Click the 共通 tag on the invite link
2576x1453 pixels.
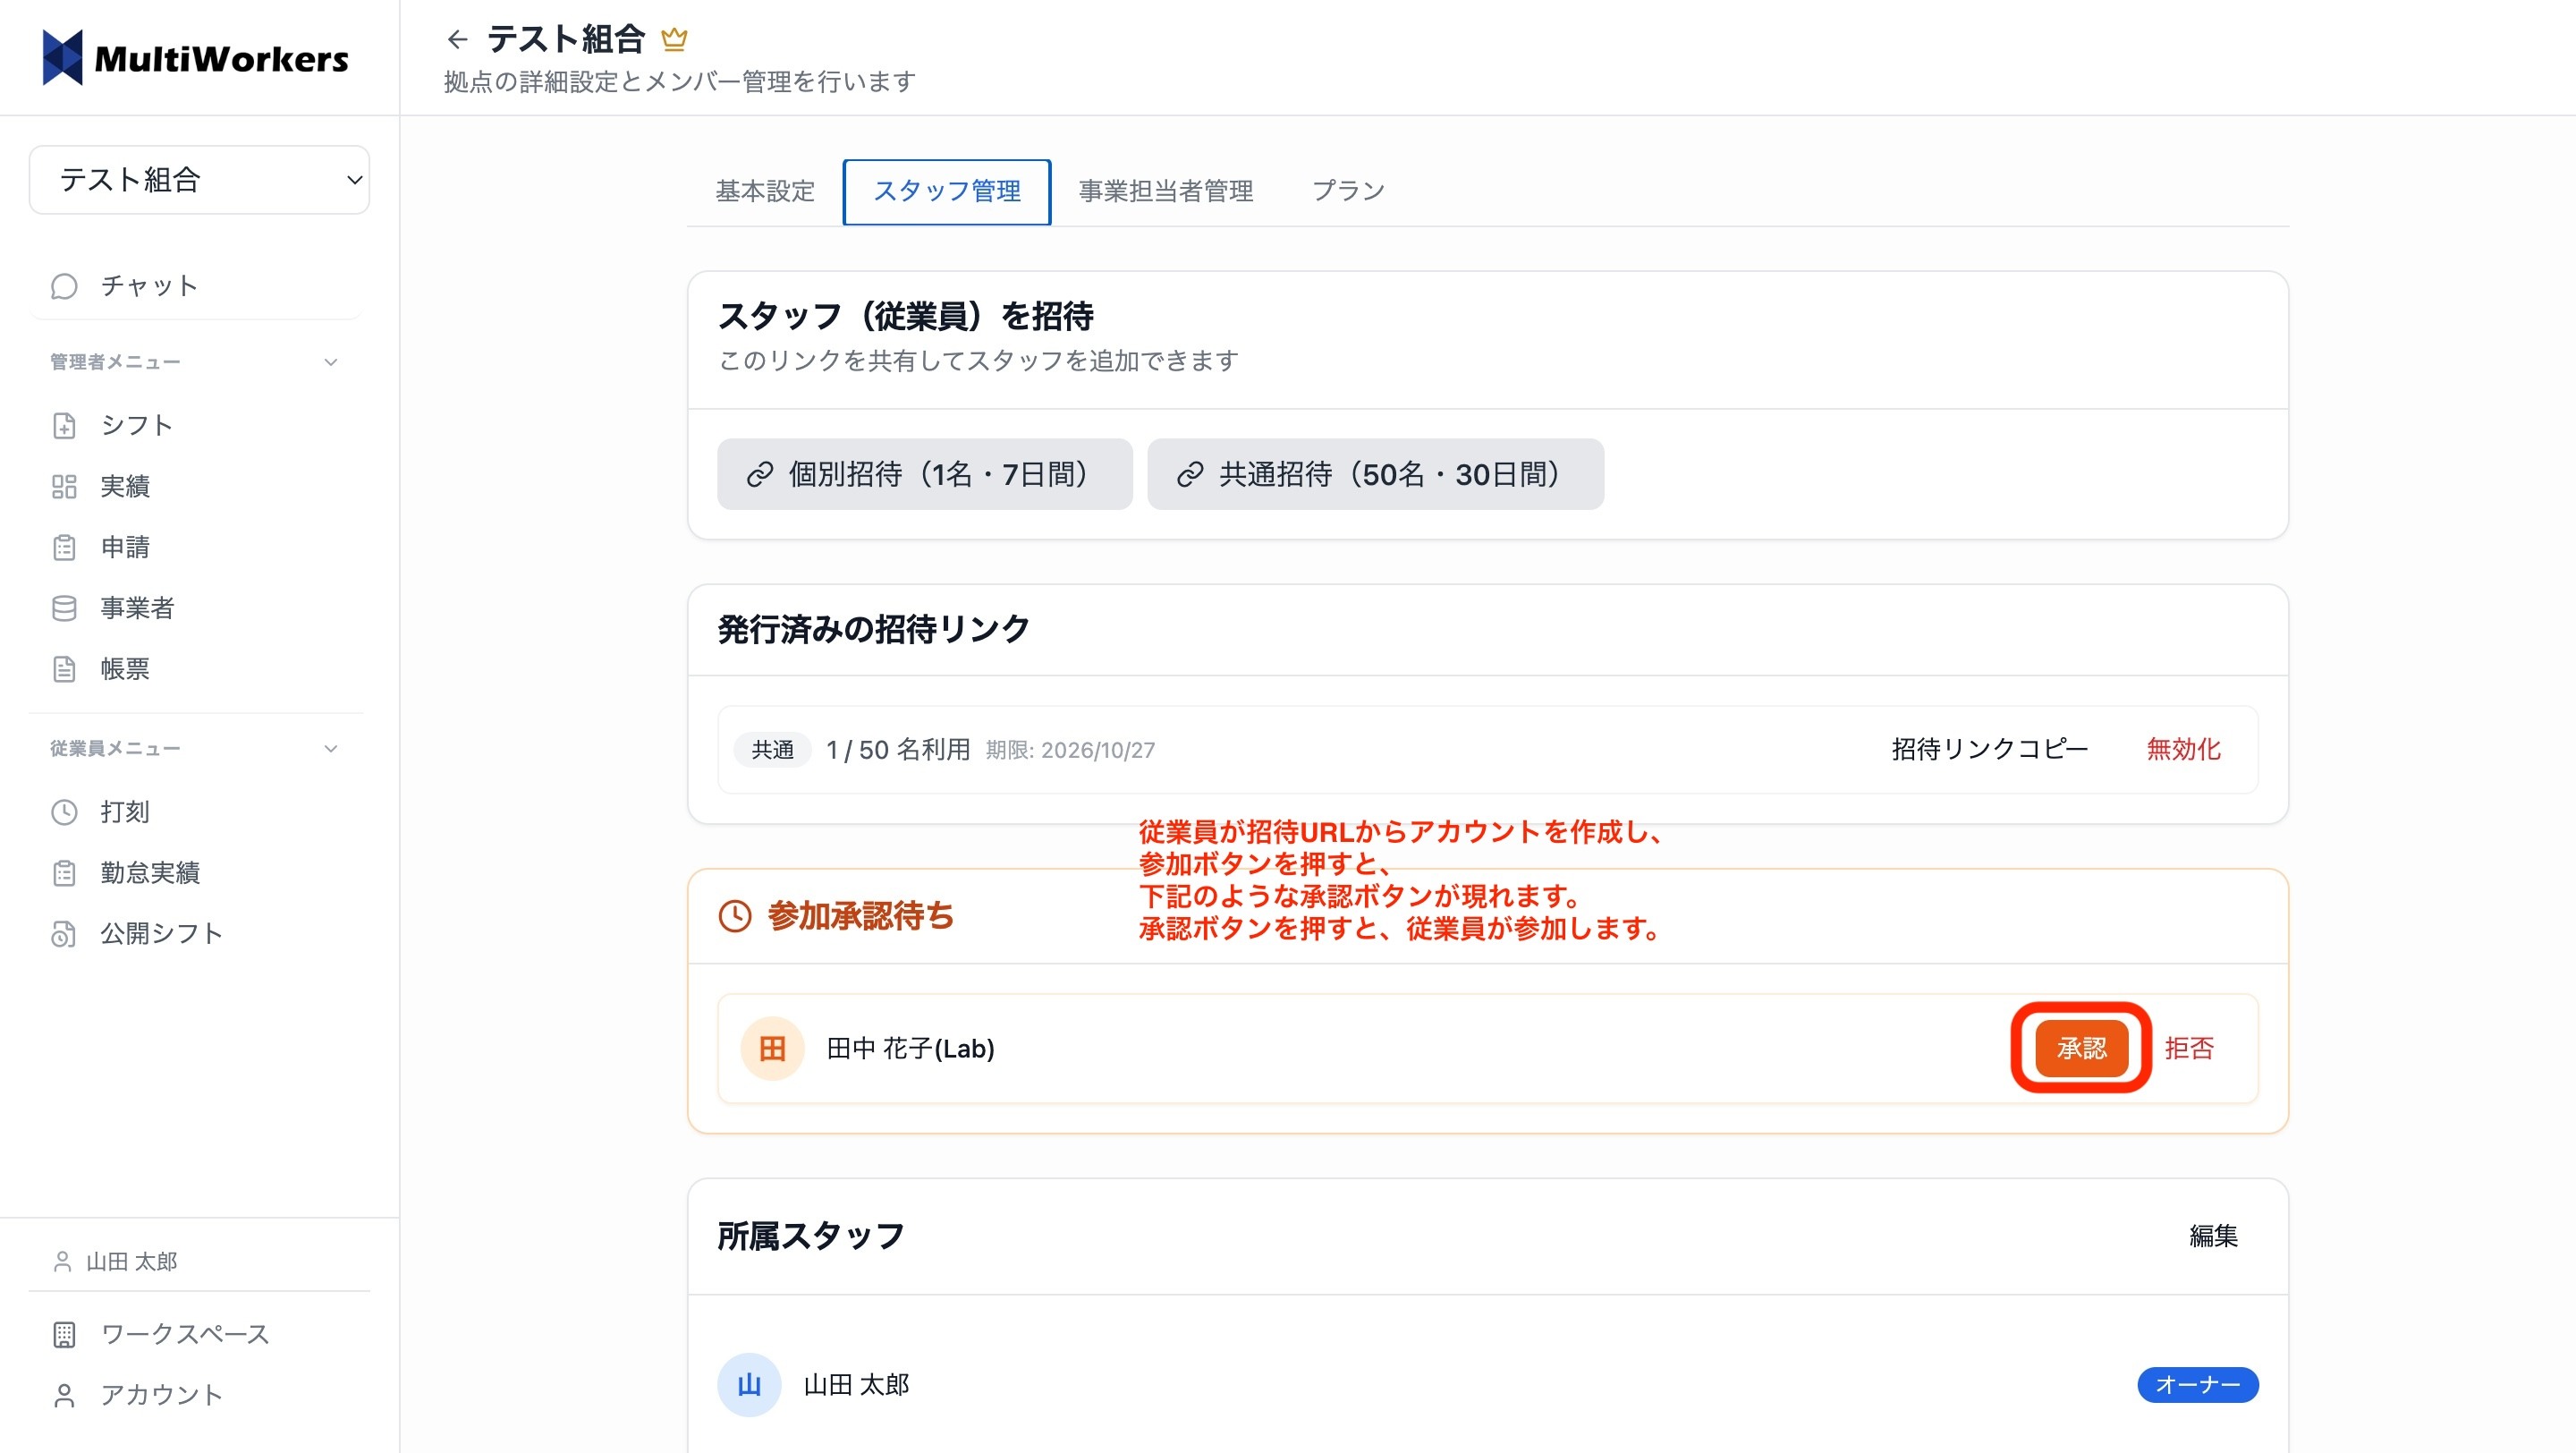pos(772,750)
